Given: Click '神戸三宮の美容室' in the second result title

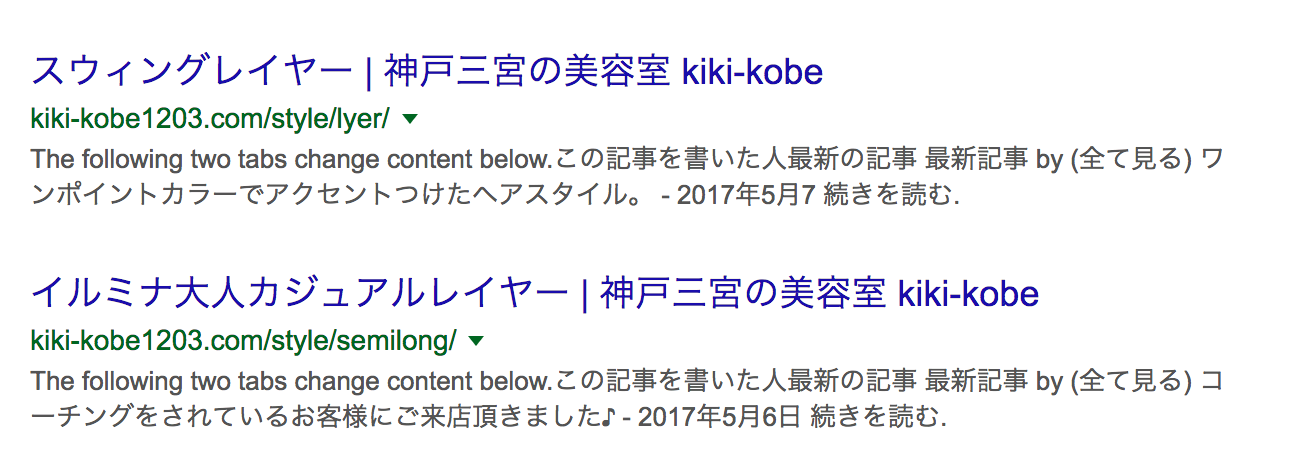Looking at the screenshot, I should coord(744,293).
